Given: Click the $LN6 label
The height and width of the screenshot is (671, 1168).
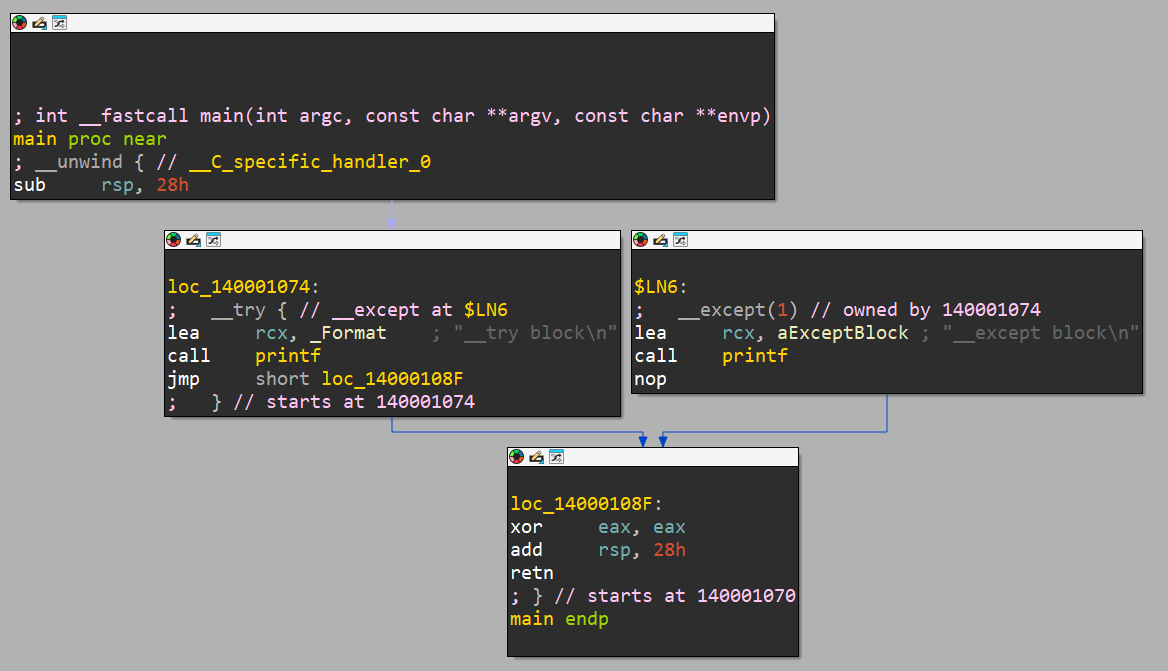Looking at the screenshot, I should pyautogui.click(x=657, y=287).
